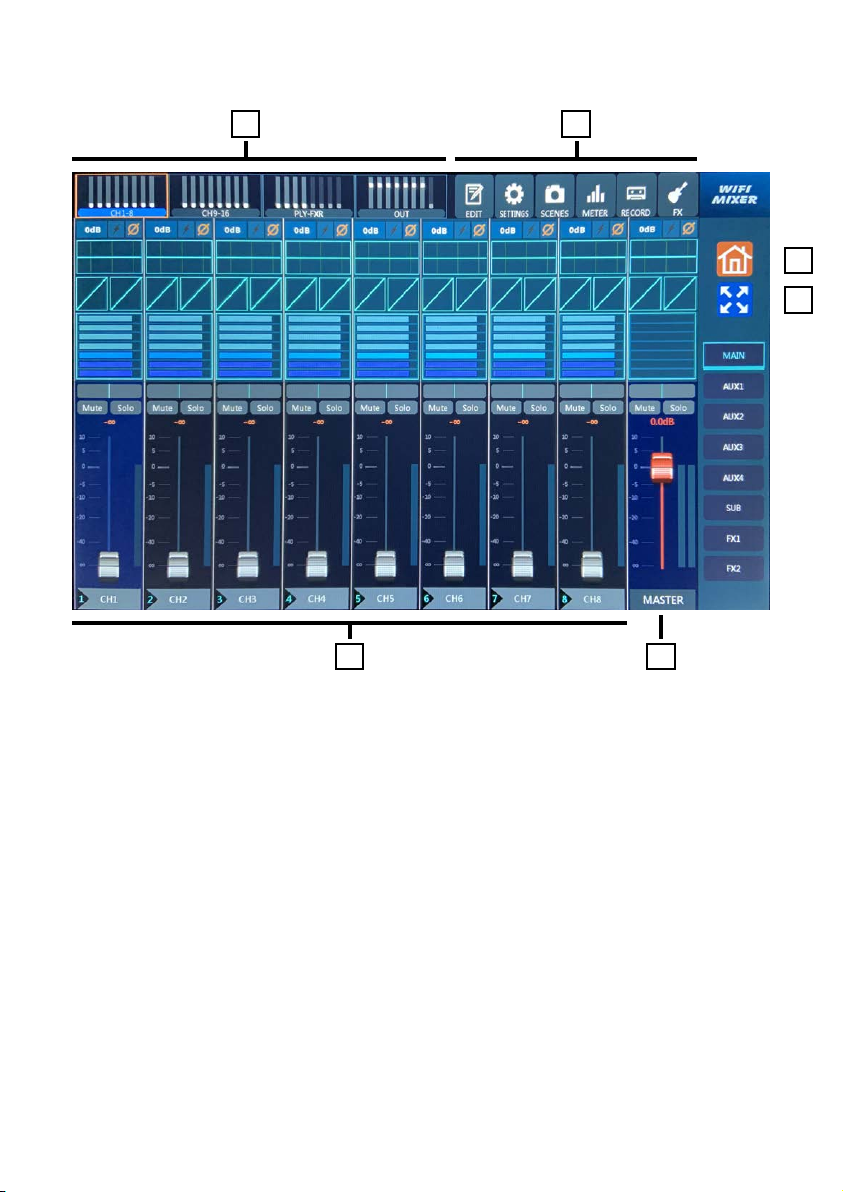Open SCENES camera icon
The width and height of the screenshot is (843, 1192).
[554, 197]
